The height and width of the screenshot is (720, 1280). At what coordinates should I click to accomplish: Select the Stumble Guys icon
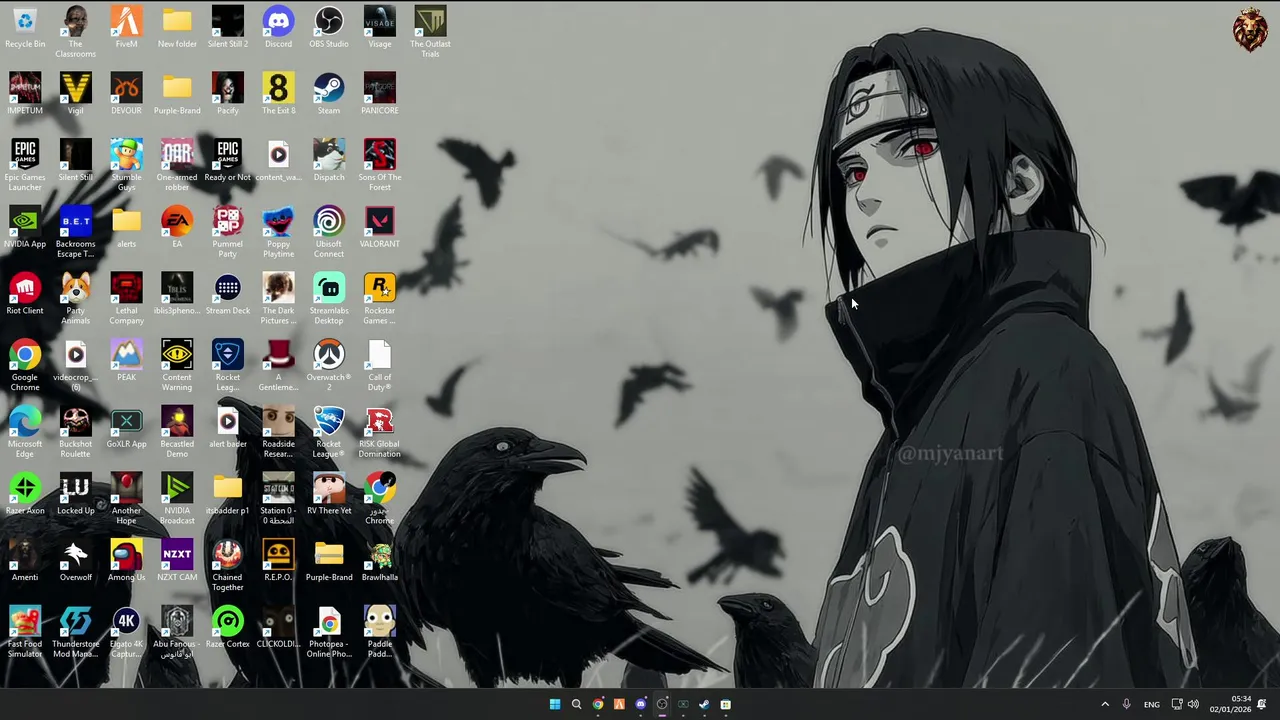point(126,165)
